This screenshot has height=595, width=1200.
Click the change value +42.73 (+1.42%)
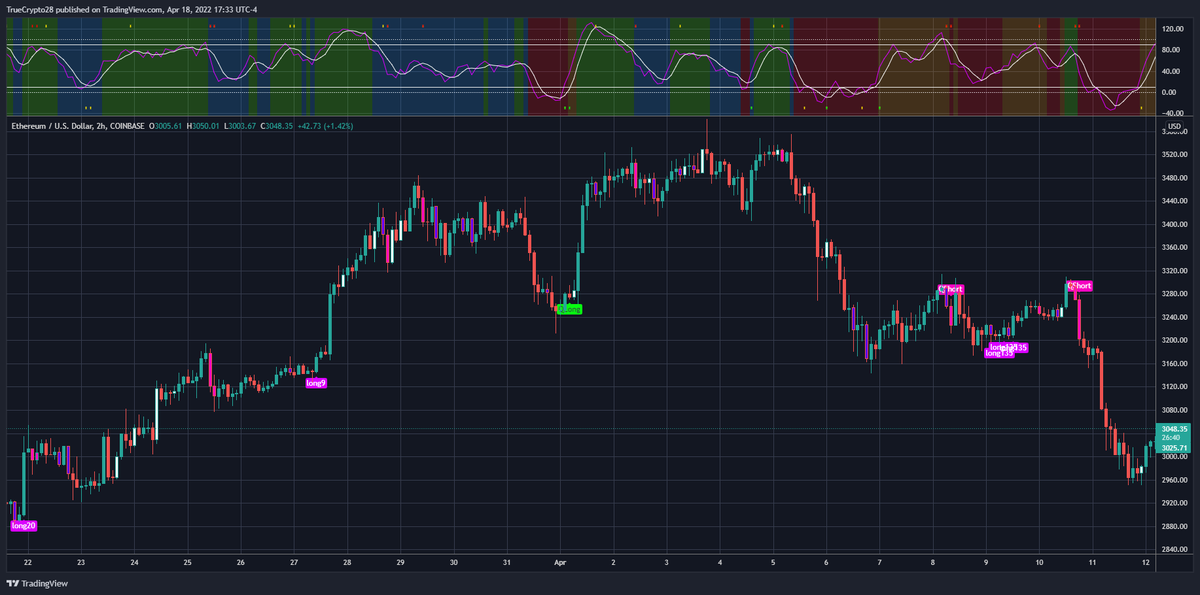[324, 126]
